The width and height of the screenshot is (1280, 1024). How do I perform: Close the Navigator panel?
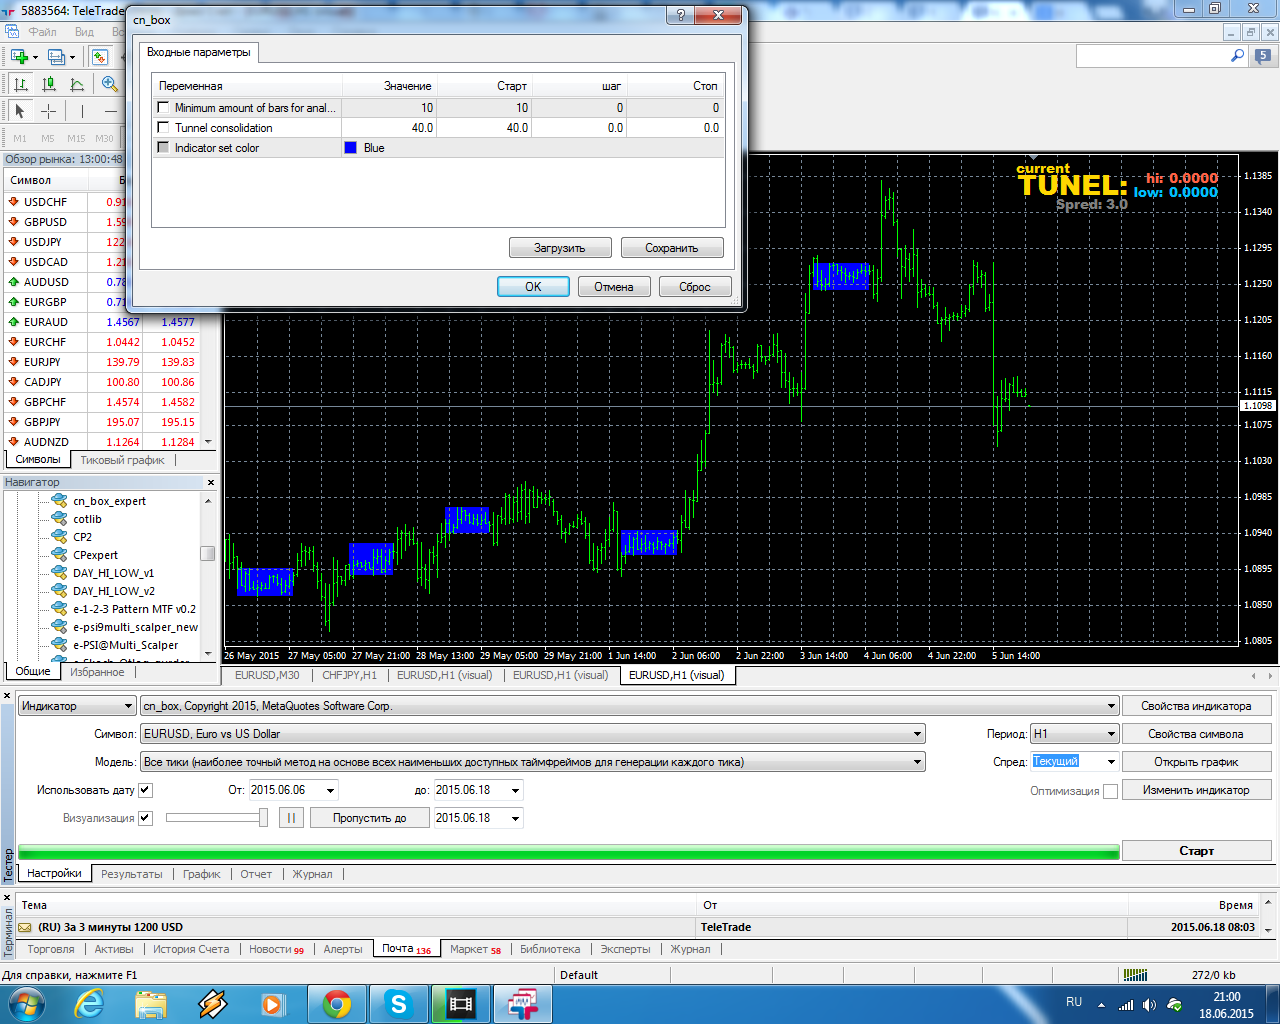pyautogui.click(x=210, y=482)
